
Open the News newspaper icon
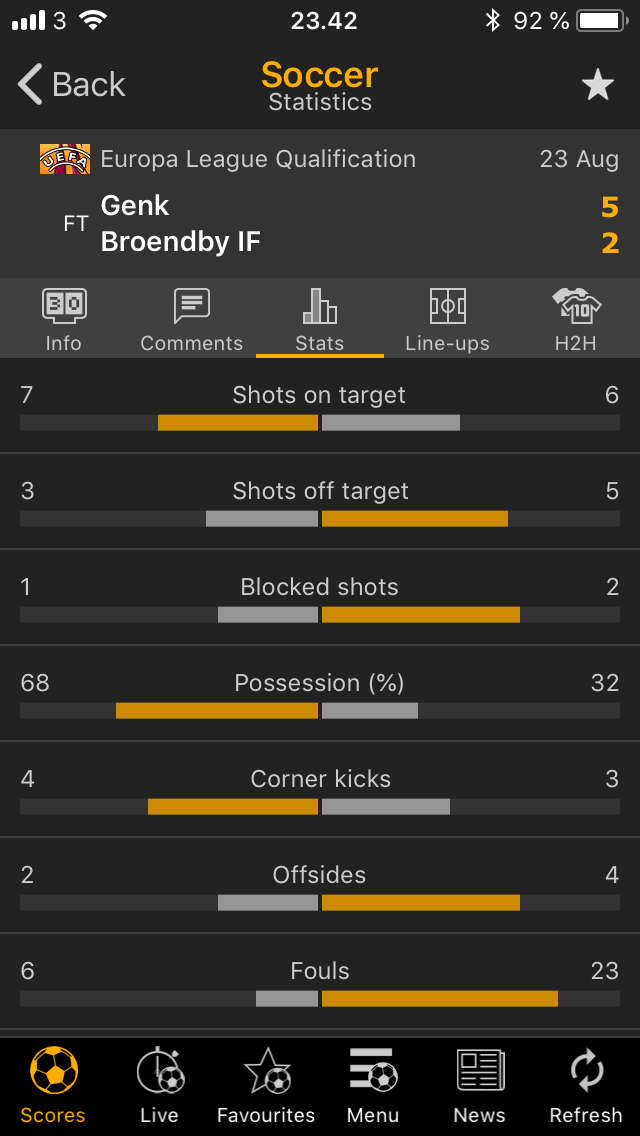coord(479,1085)
